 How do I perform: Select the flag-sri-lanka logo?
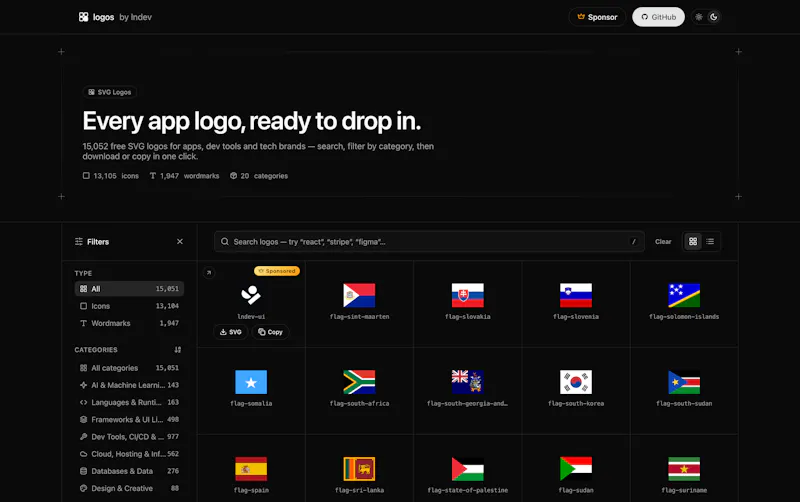click(359, 469)
